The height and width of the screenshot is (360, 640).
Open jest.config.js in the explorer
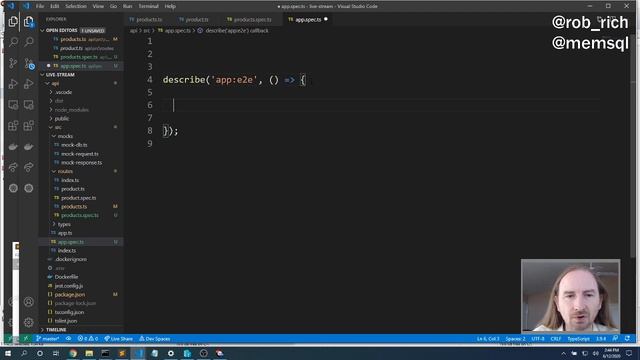(x=69, y=286)
